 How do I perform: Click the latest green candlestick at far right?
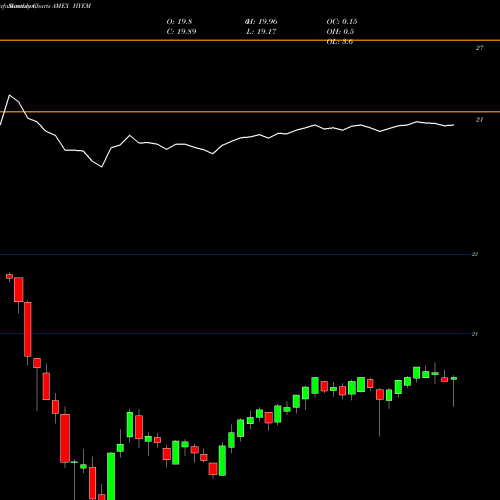point(454,378)
